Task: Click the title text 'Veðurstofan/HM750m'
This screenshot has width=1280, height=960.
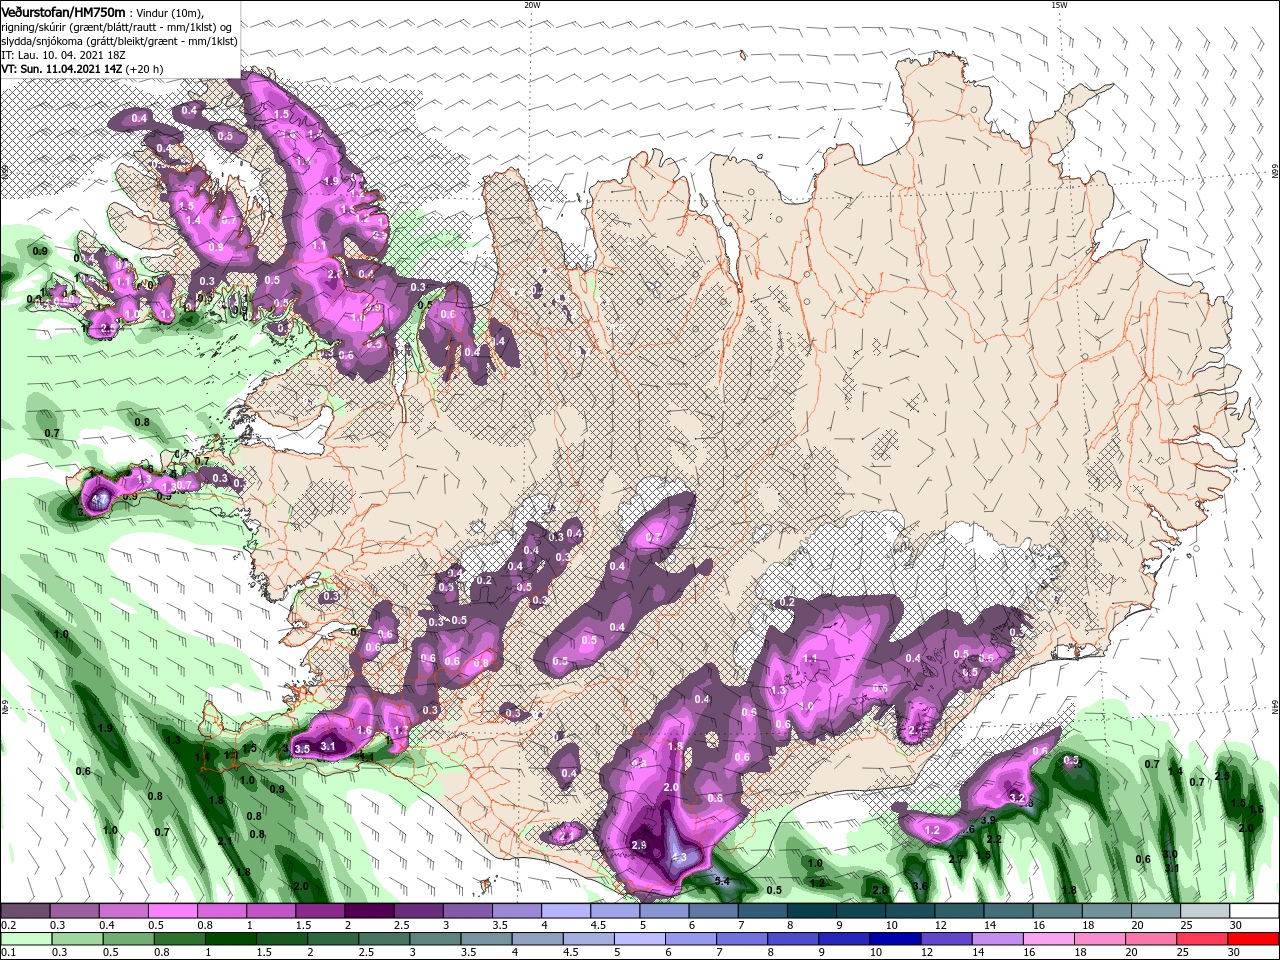Action: 63,12
